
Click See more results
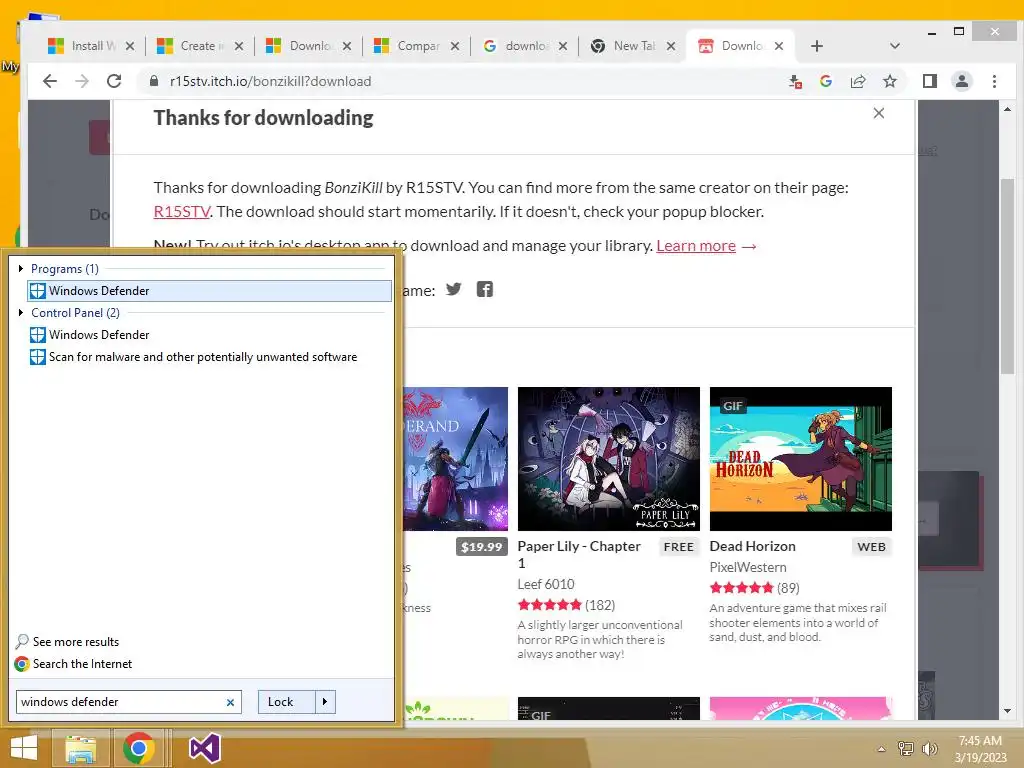67,642
